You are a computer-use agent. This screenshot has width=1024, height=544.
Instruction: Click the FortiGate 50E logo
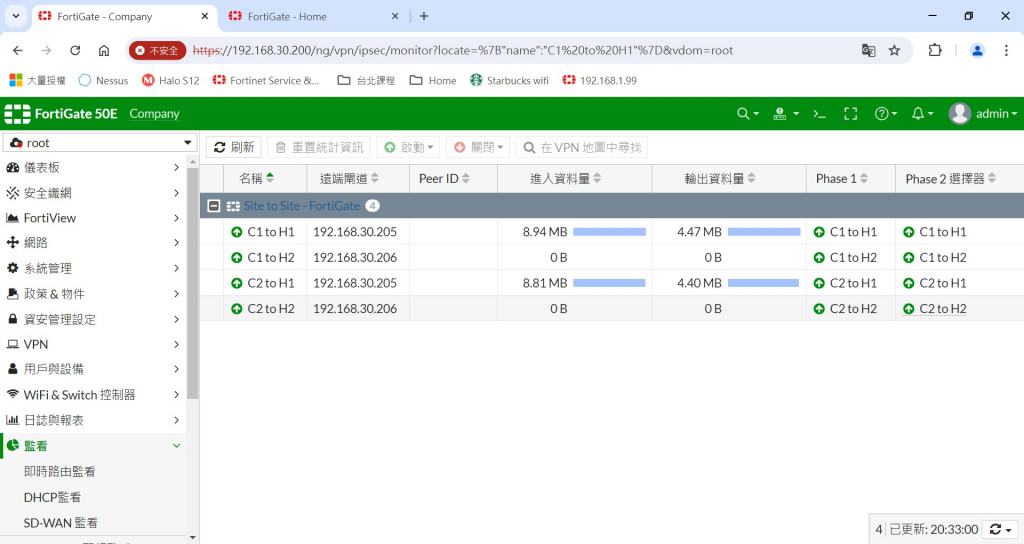pos(61,114)
